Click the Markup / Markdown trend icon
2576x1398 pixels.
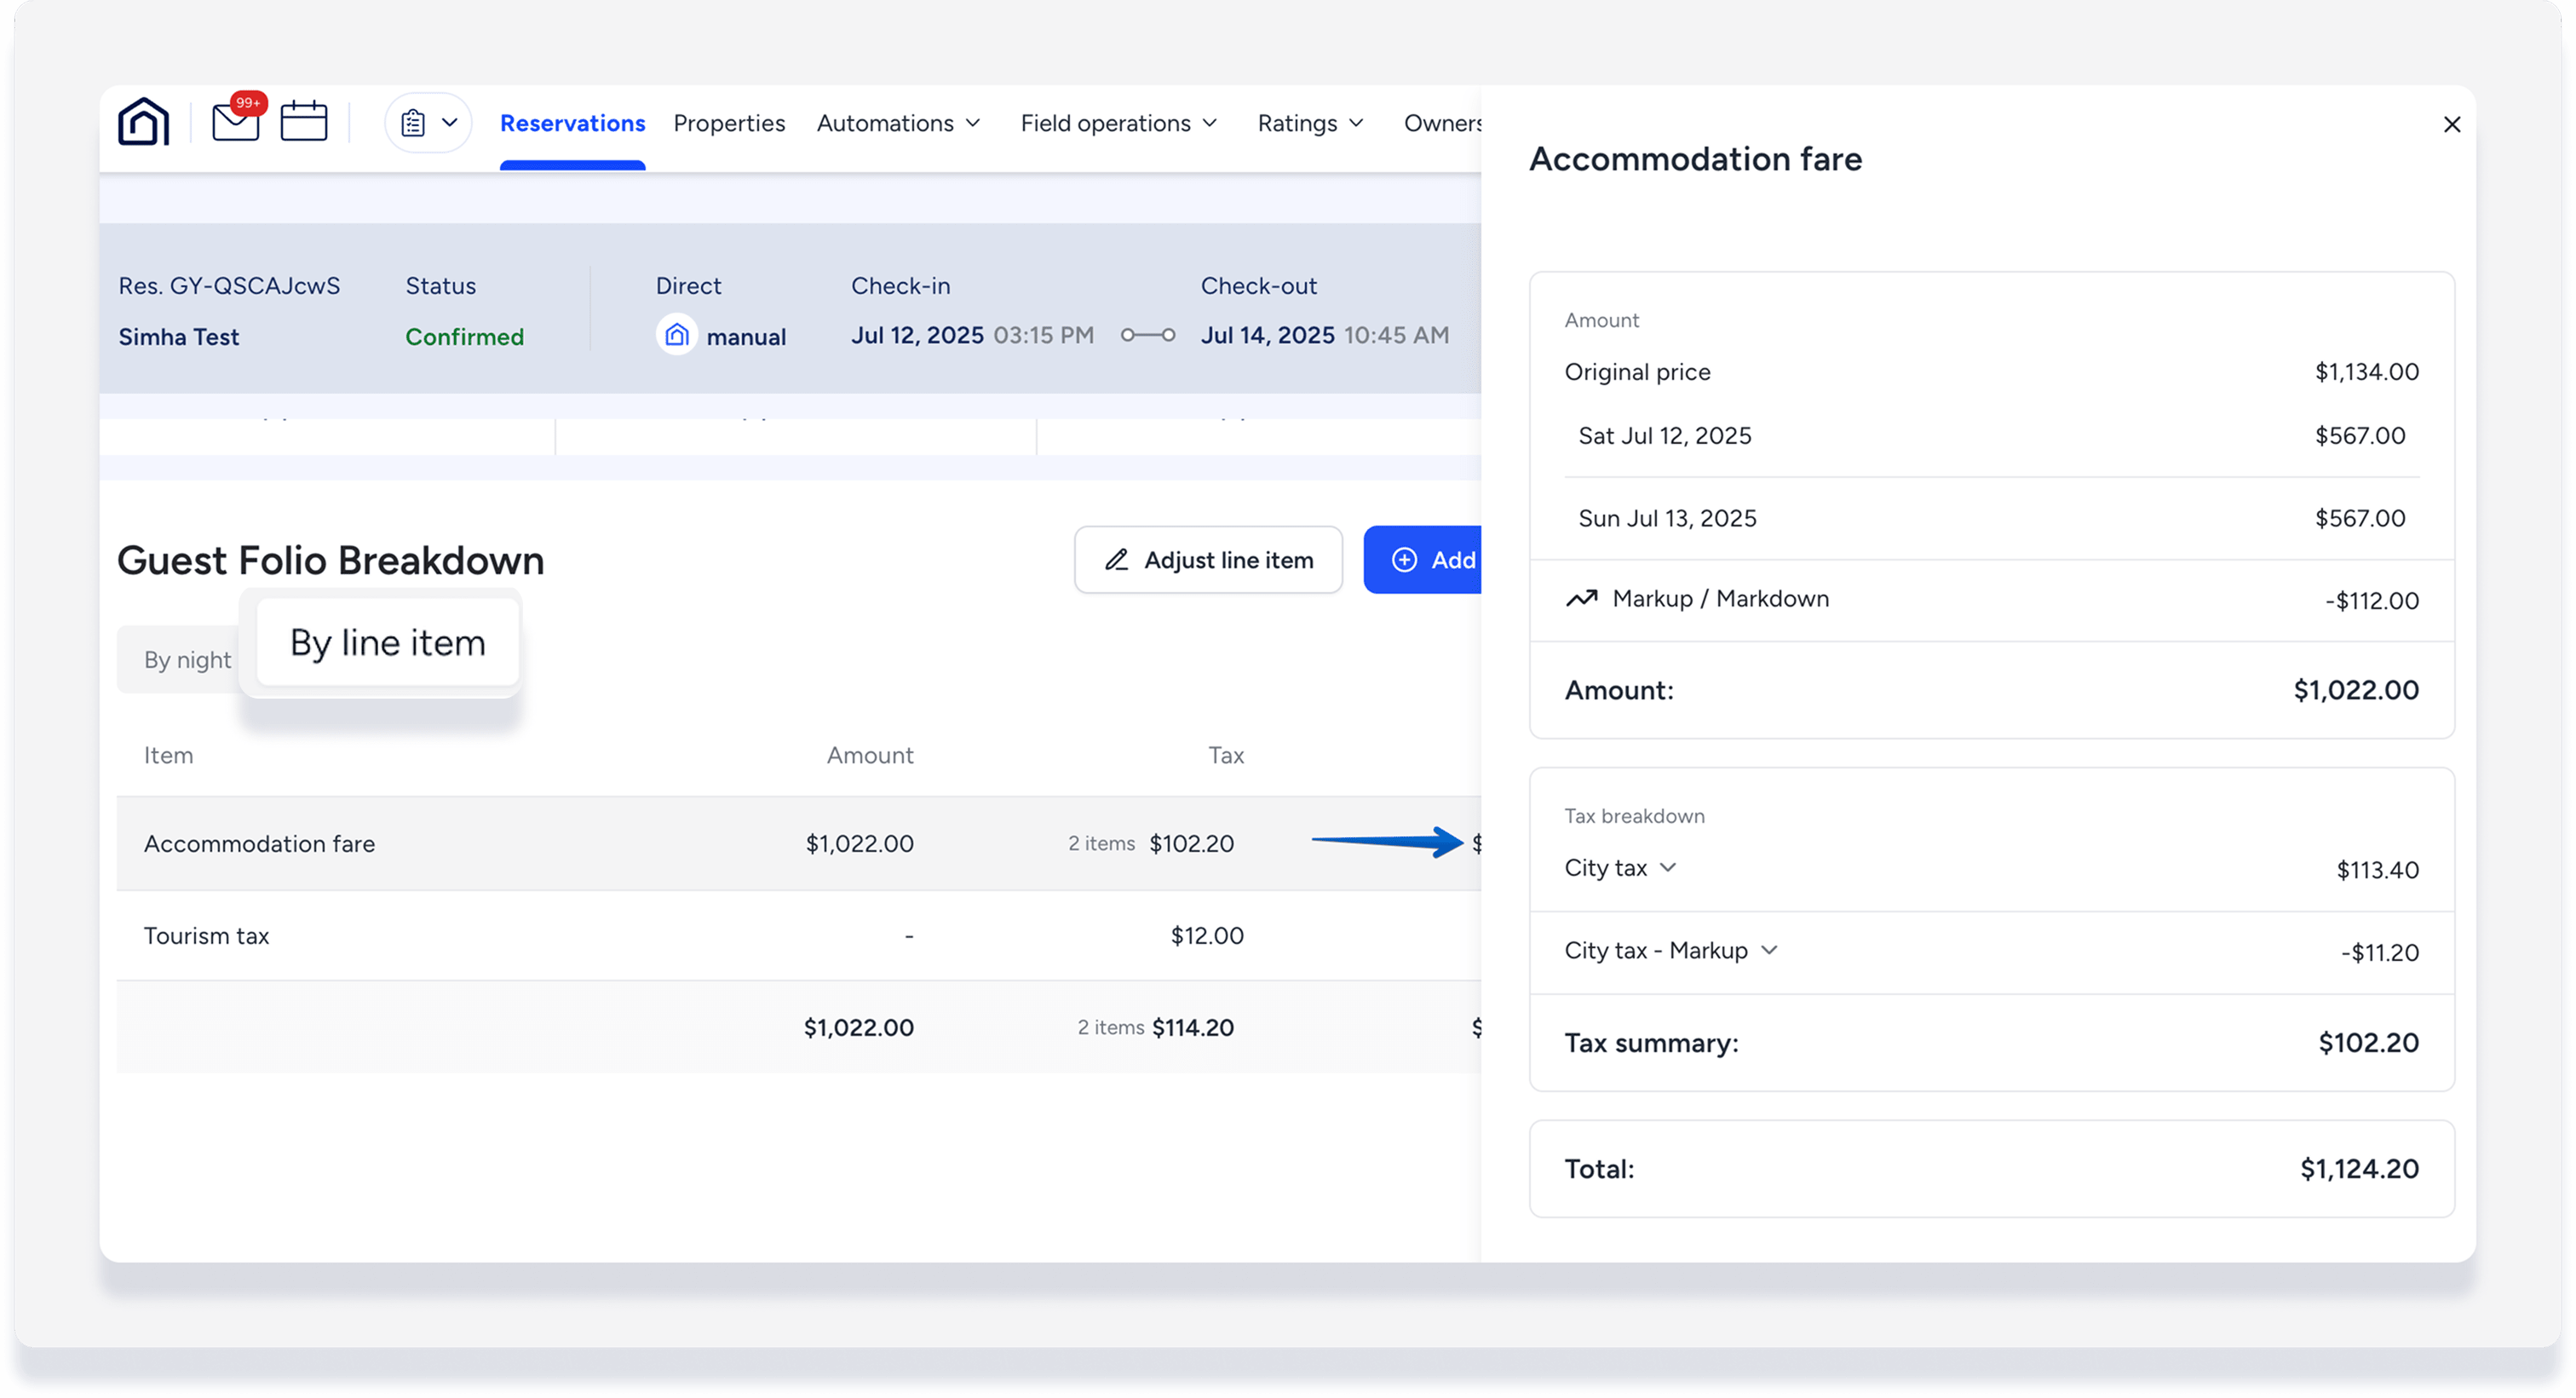click(1581, 598)
